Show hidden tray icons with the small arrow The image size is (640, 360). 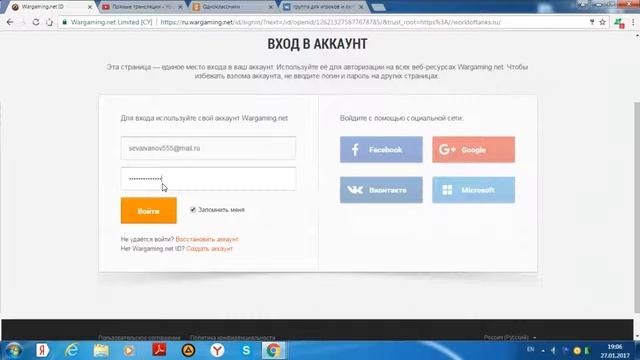click(x=543, y=350)
